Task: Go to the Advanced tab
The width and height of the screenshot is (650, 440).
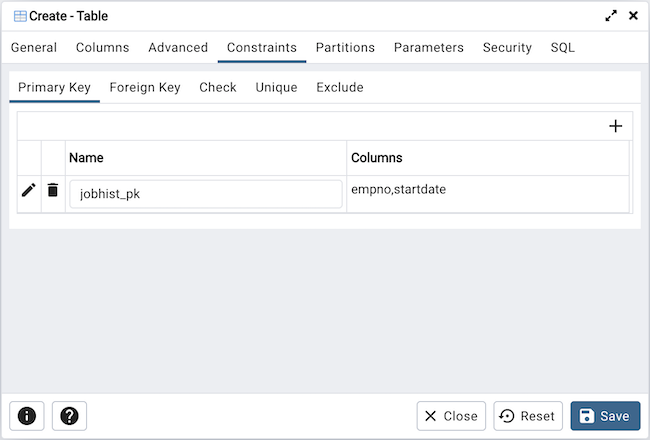Action: coord(178,47)
